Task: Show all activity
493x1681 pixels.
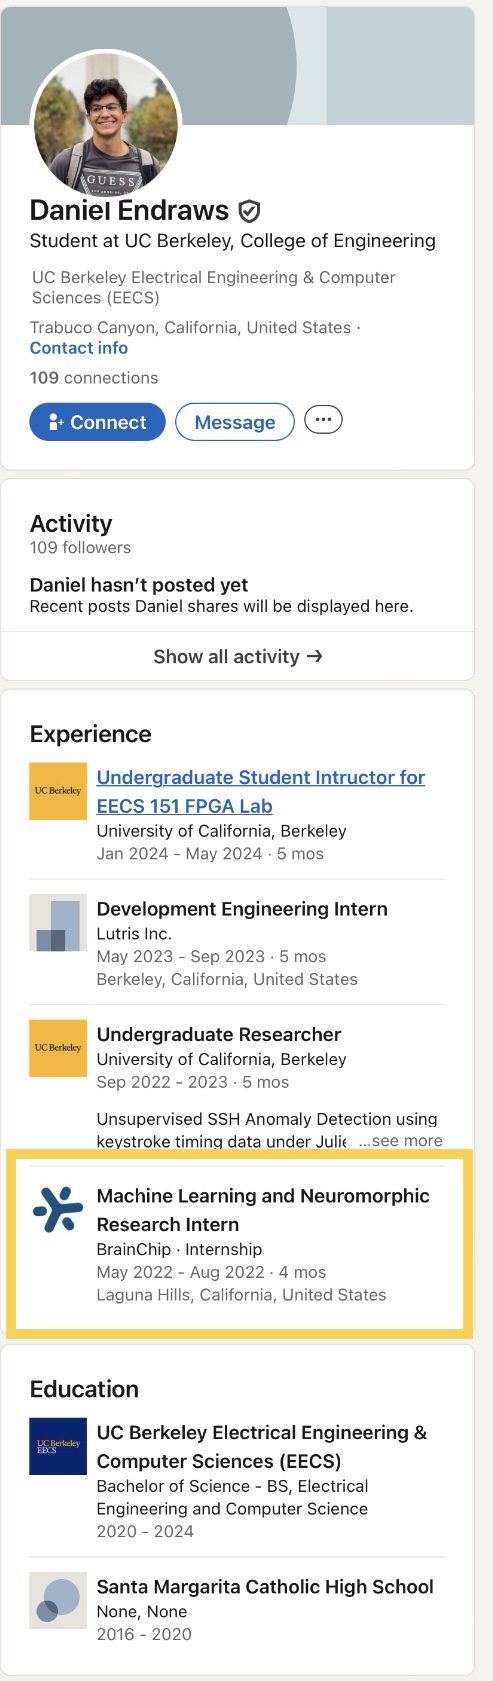Action: (238, 656)
